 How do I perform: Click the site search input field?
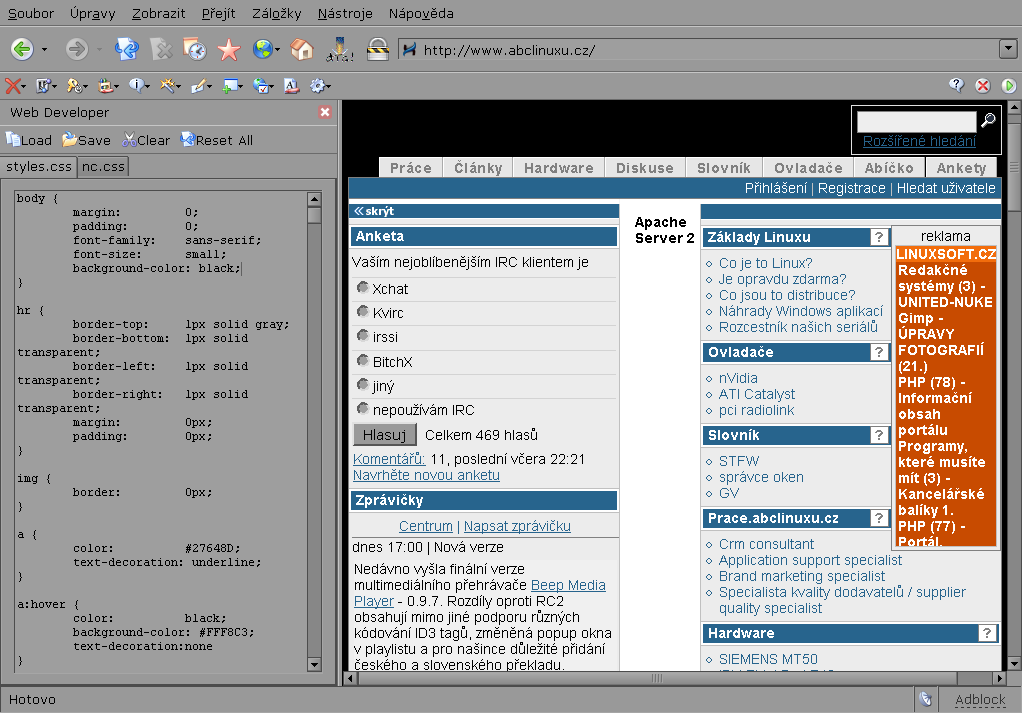tap(916, 121)
